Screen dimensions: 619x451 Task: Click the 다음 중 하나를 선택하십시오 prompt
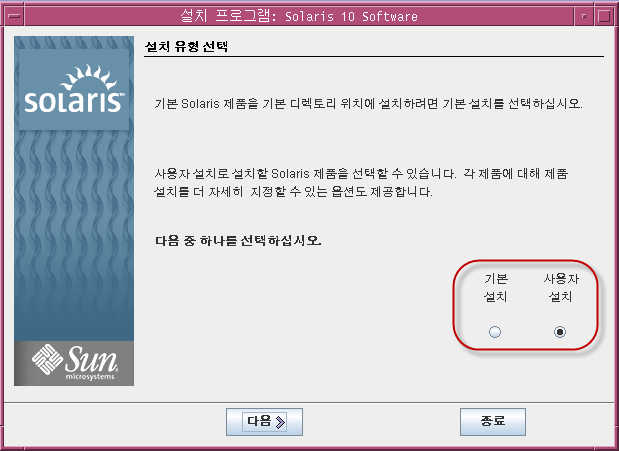pos(238,240)
